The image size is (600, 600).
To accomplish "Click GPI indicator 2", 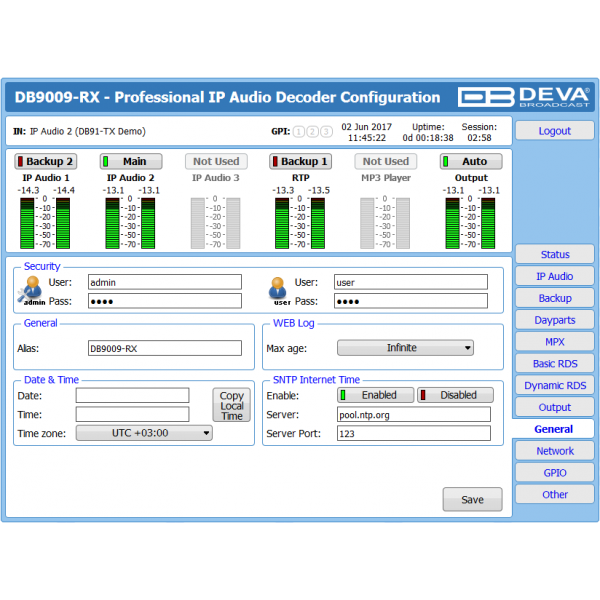I will pos(313,132).
